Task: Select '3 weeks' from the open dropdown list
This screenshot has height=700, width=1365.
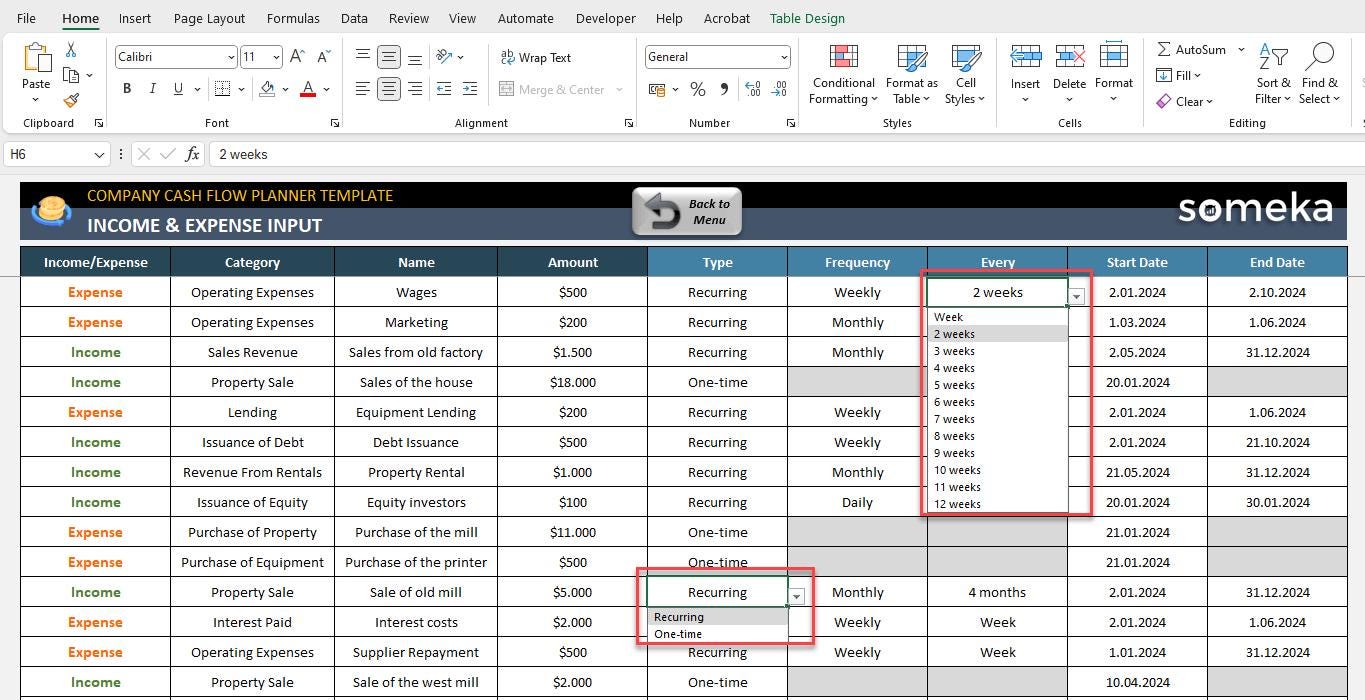Action: 953,350
